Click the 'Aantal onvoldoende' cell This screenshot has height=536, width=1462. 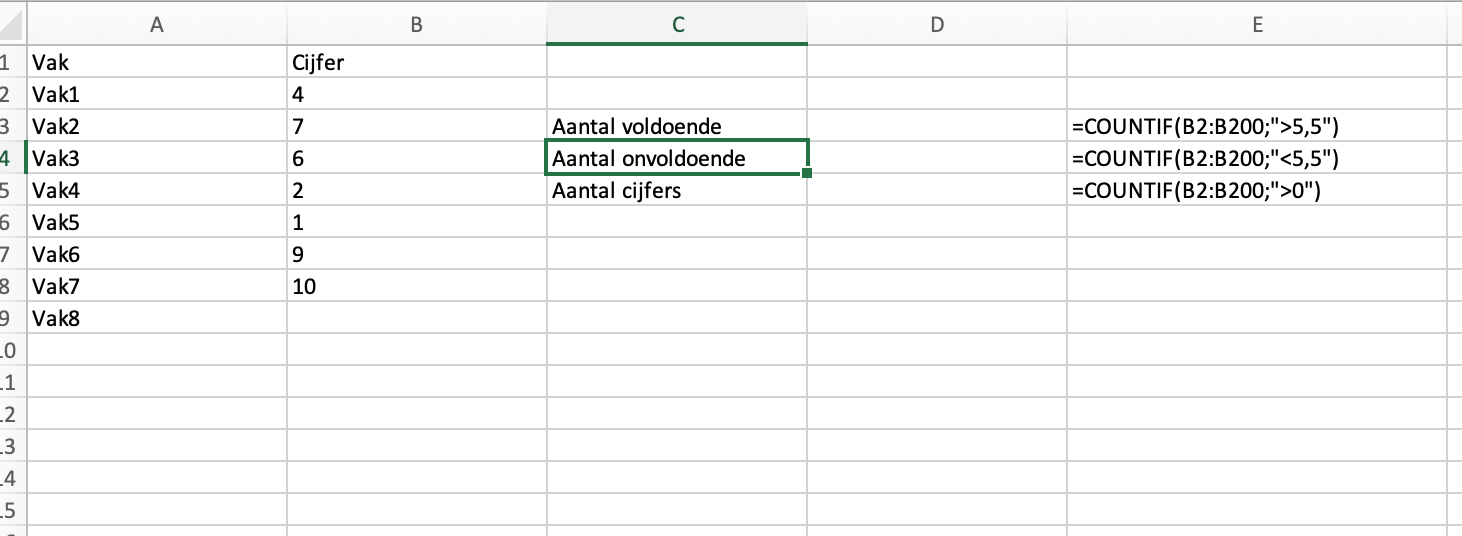677,159
